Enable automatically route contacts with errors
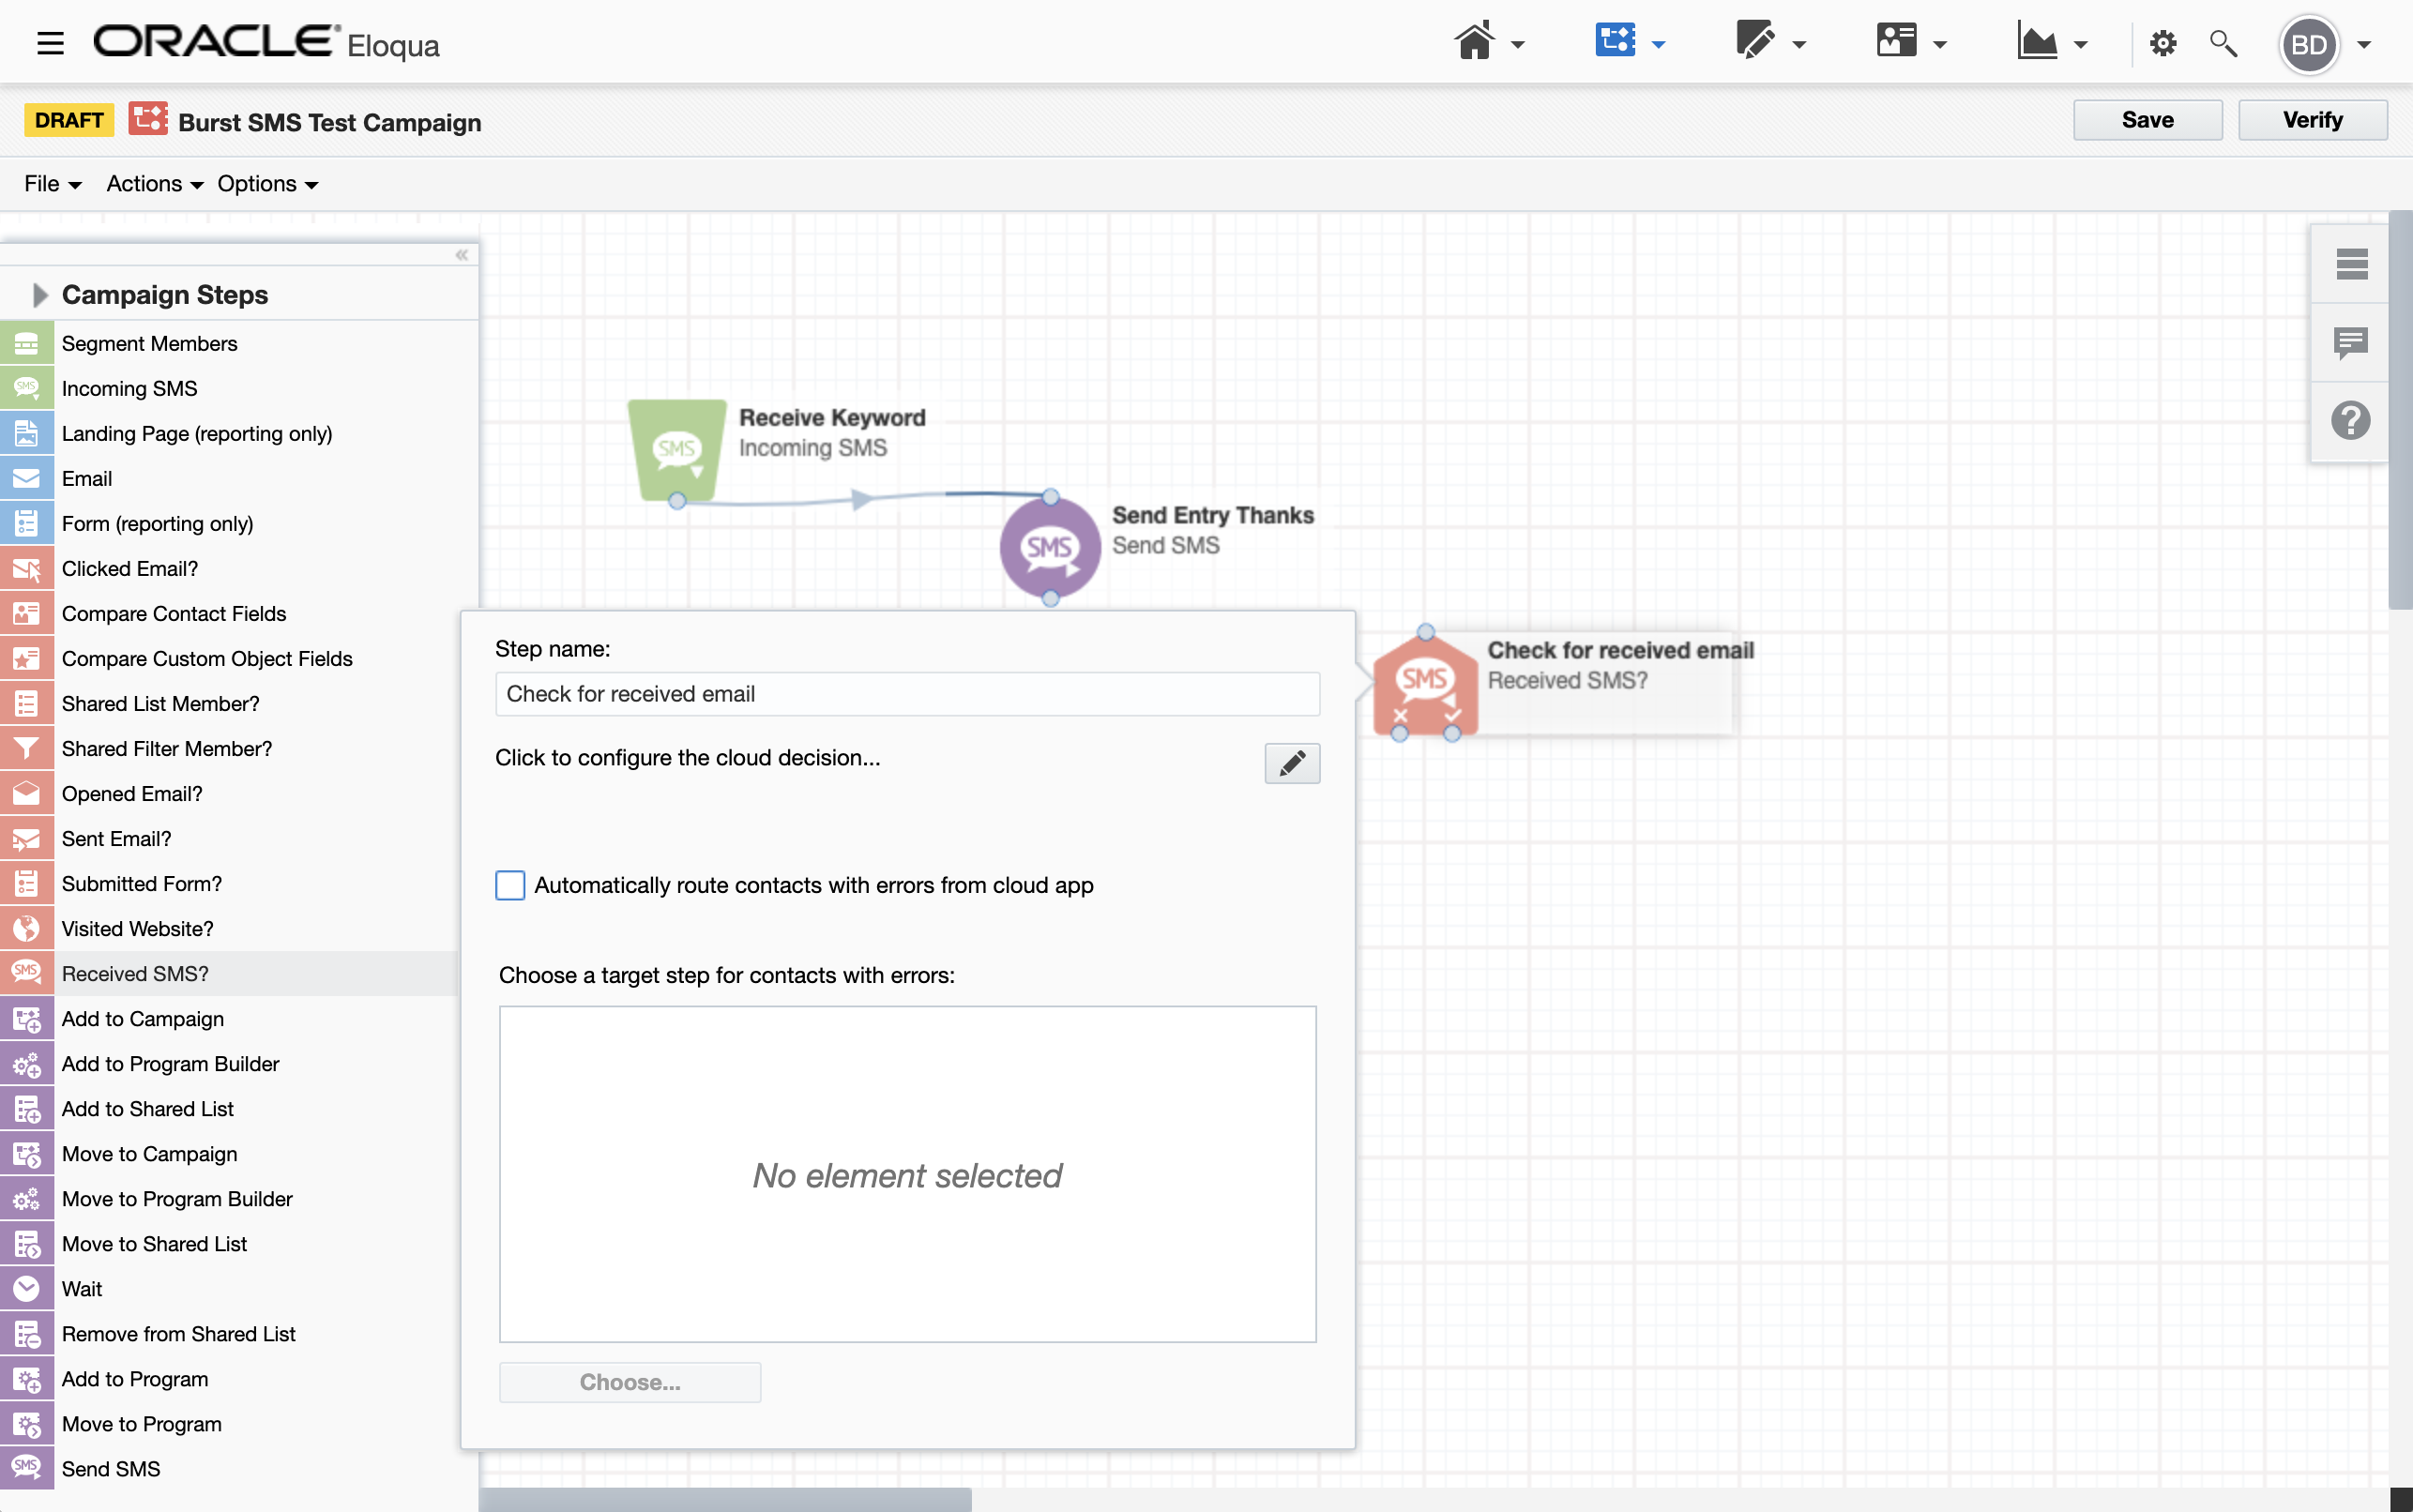 tap(510, 885)
